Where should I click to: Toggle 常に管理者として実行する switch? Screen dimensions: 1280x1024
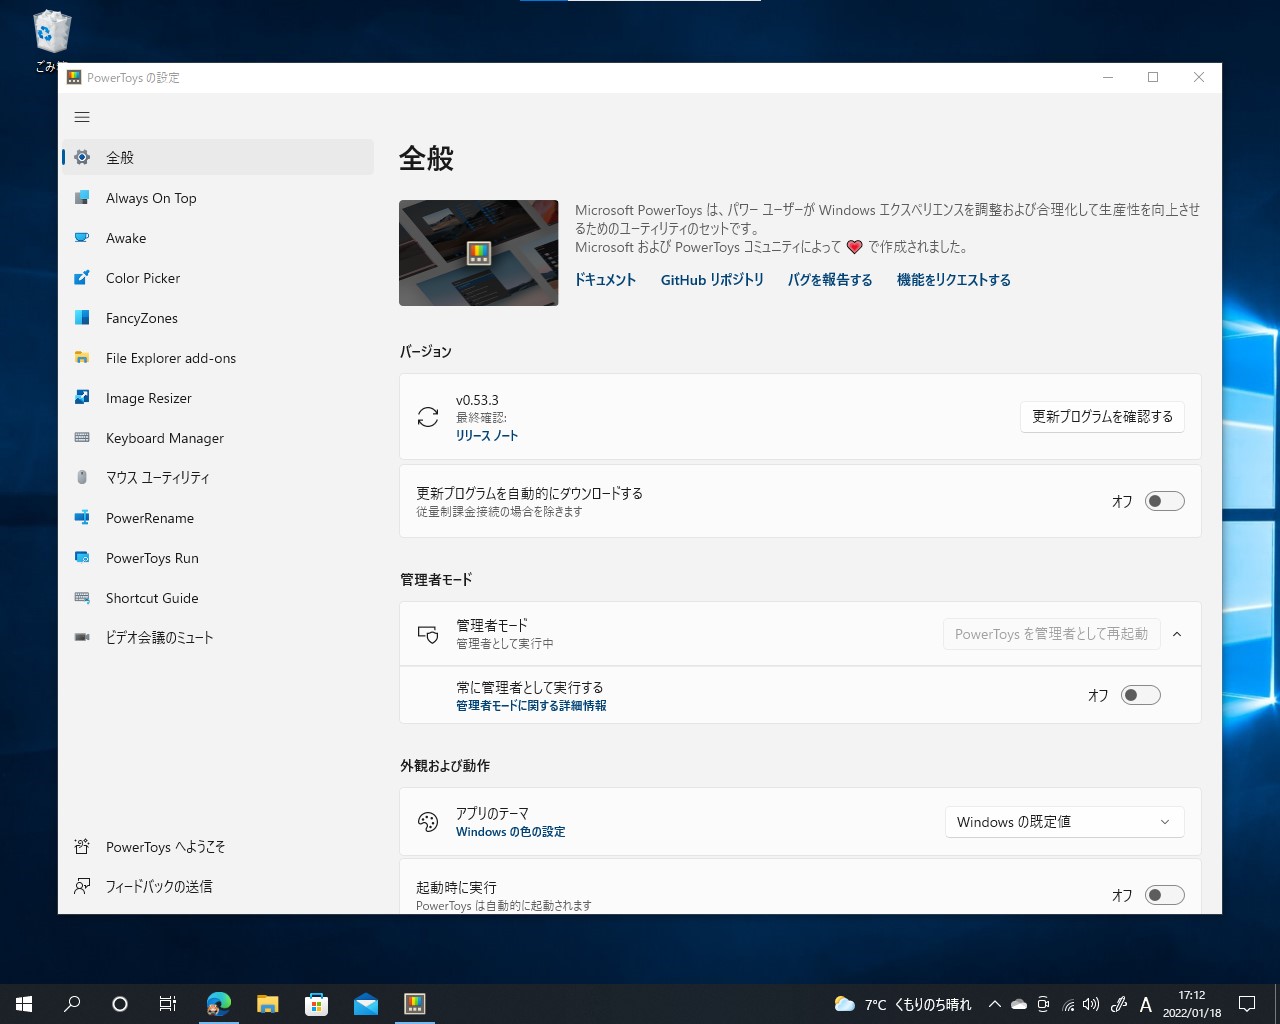[x=1141, y=695]
